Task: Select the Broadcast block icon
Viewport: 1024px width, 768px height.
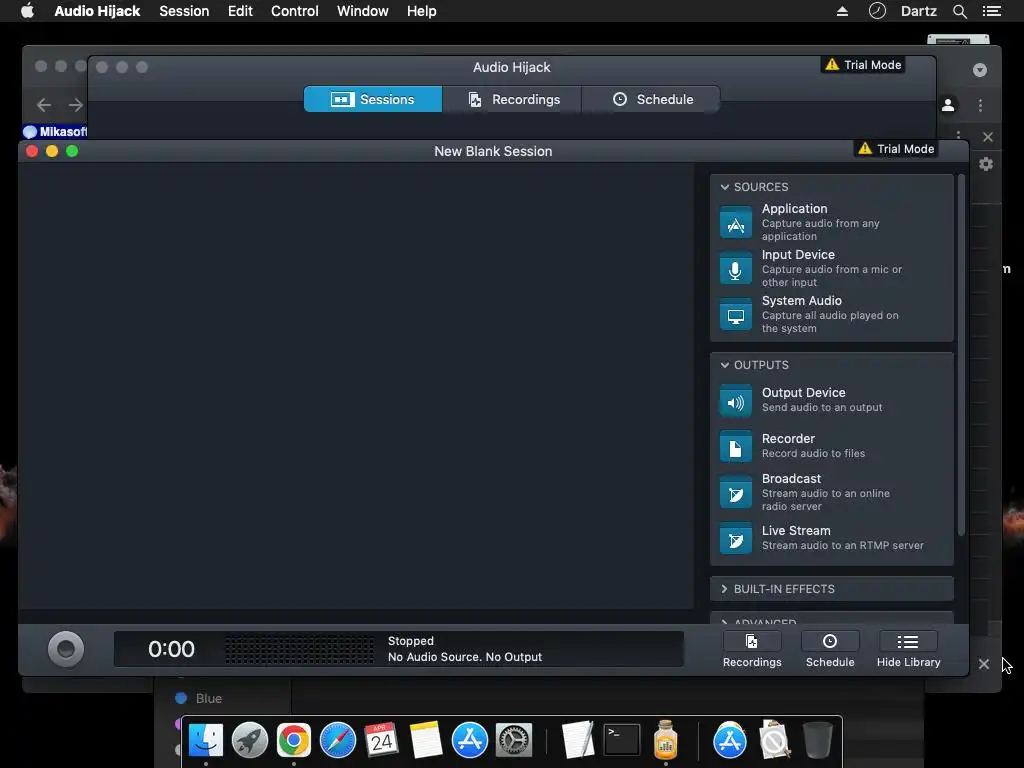Action: point(735,493)
